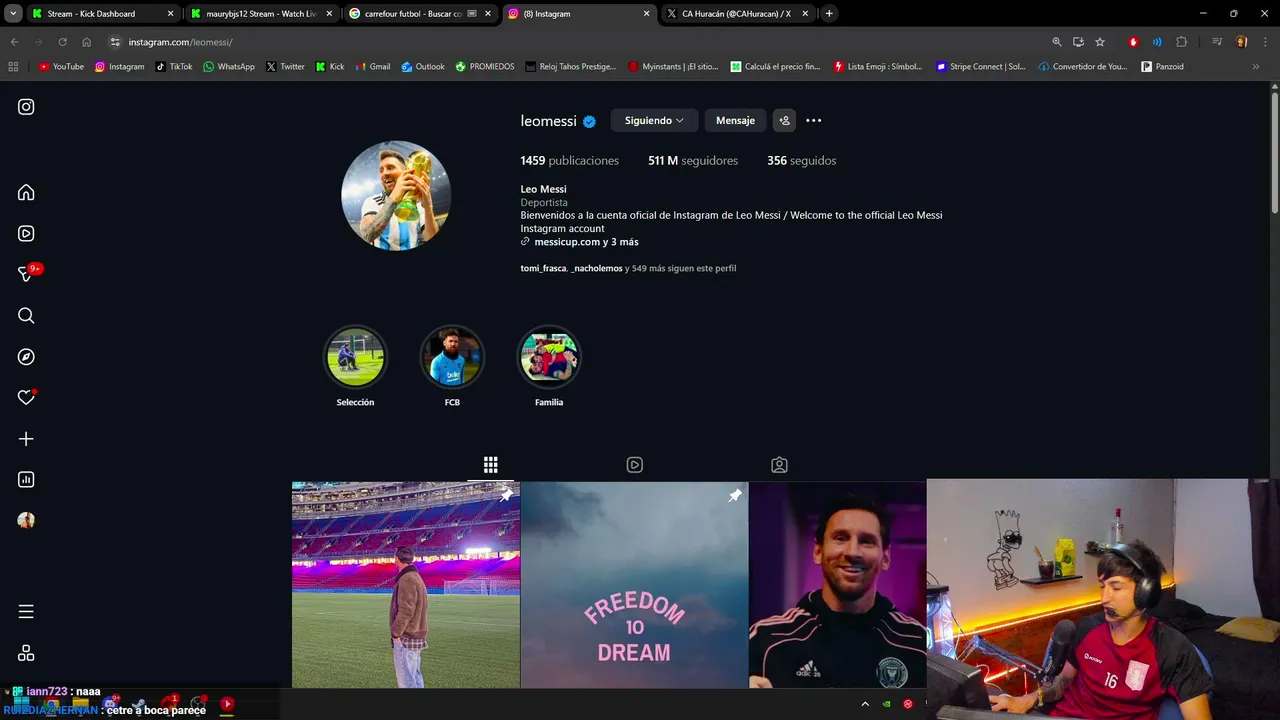This screenshot has height=720, width=1280.
Task: Open the Dashboard insights chart icon
Action: [26, 480]
